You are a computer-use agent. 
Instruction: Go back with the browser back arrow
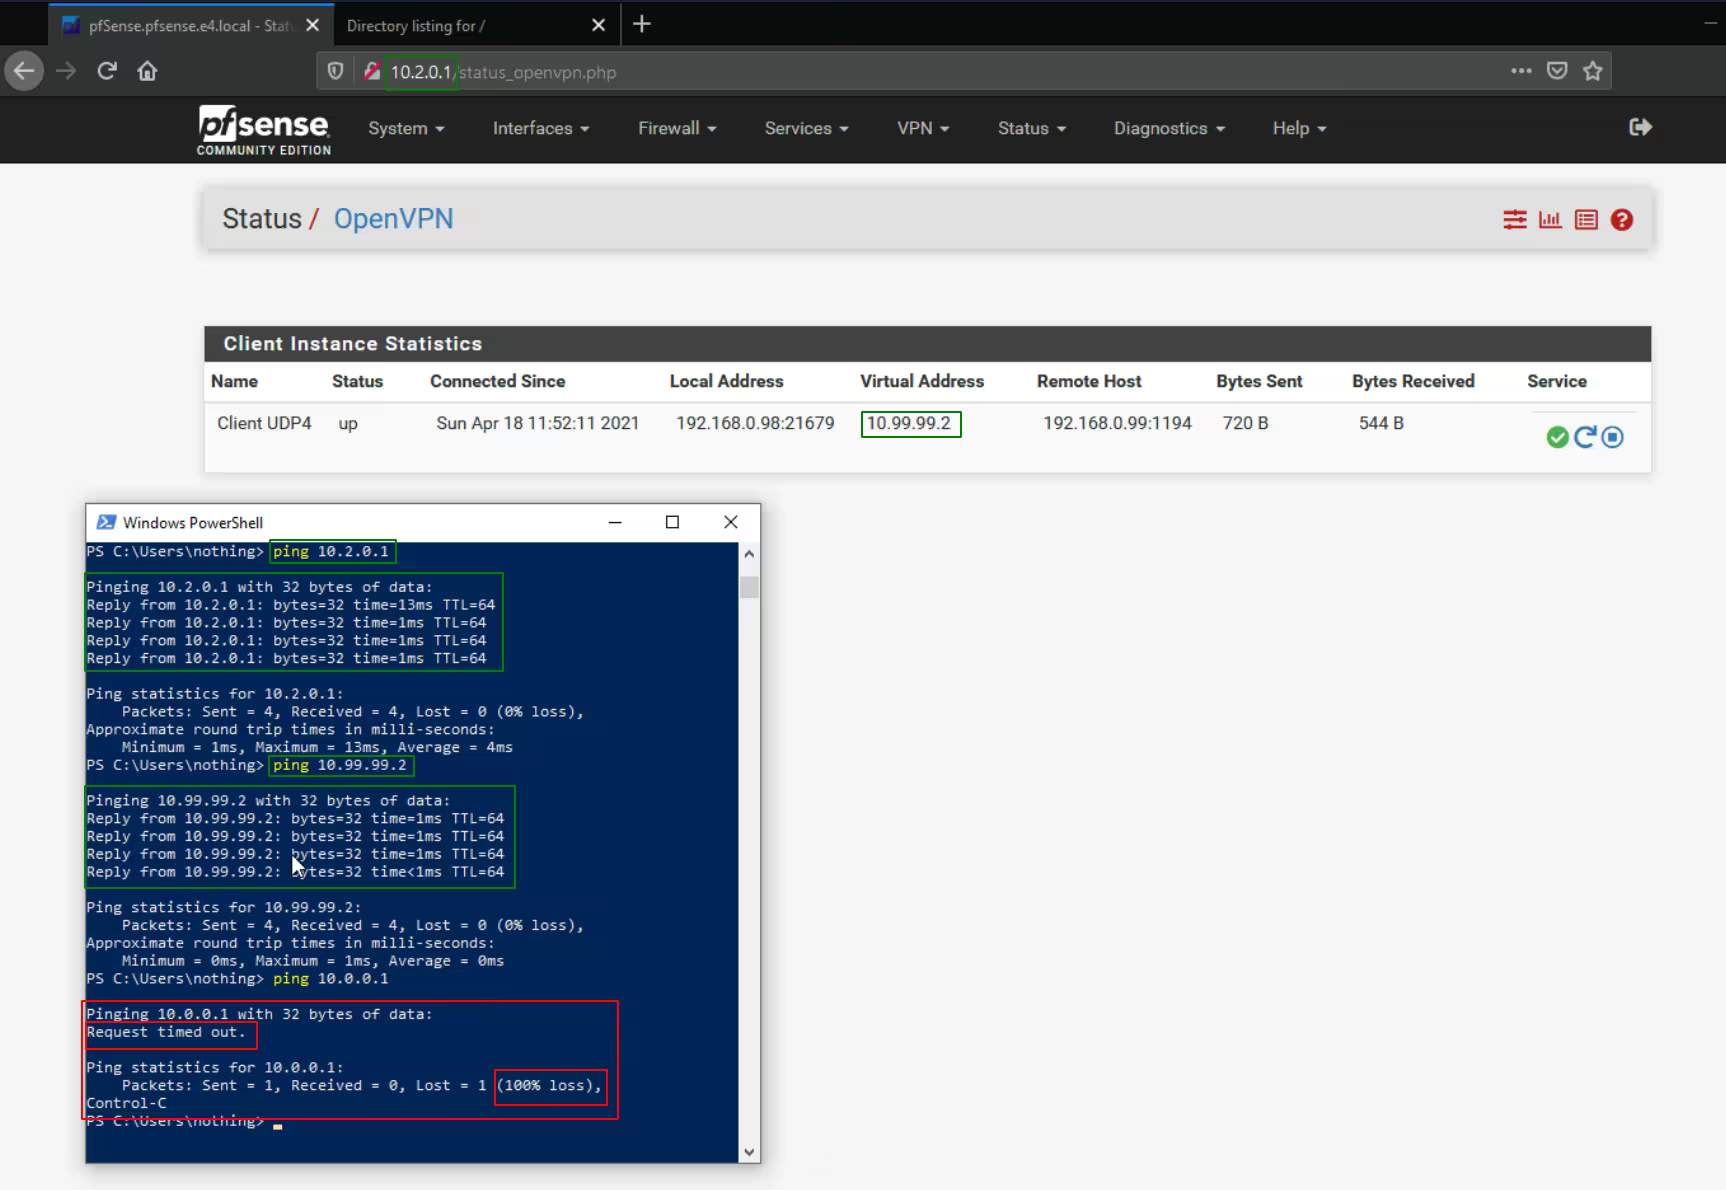point(24,71)
